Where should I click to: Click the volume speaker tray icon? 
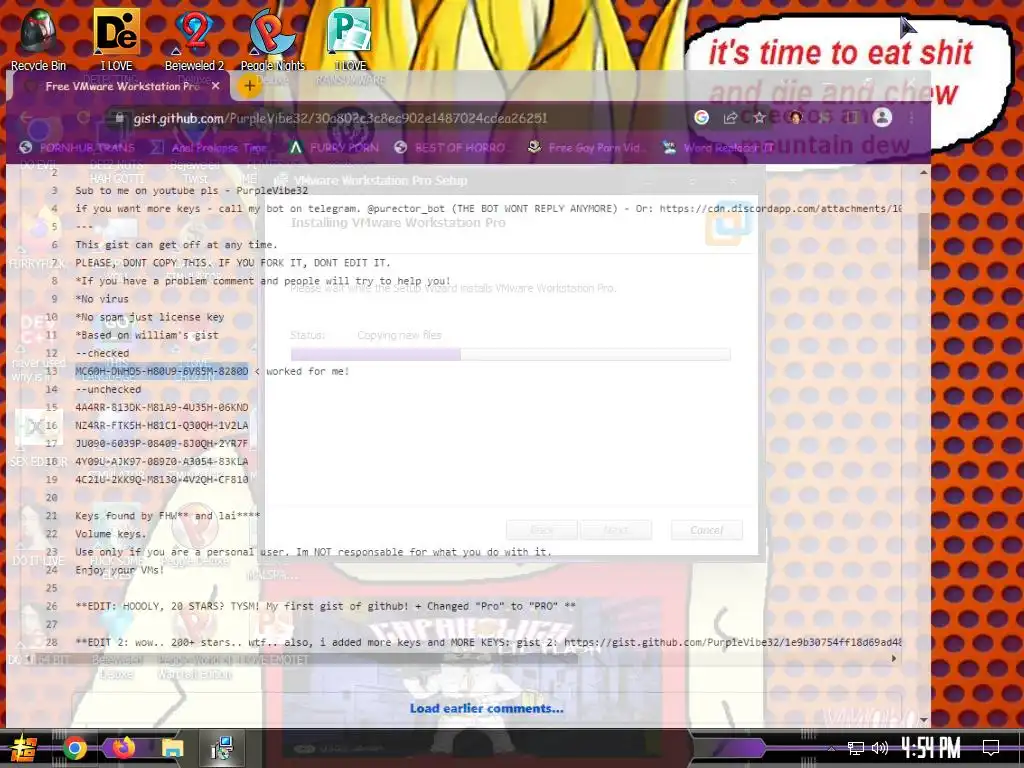pyautogui.click(x=880, y=748)
